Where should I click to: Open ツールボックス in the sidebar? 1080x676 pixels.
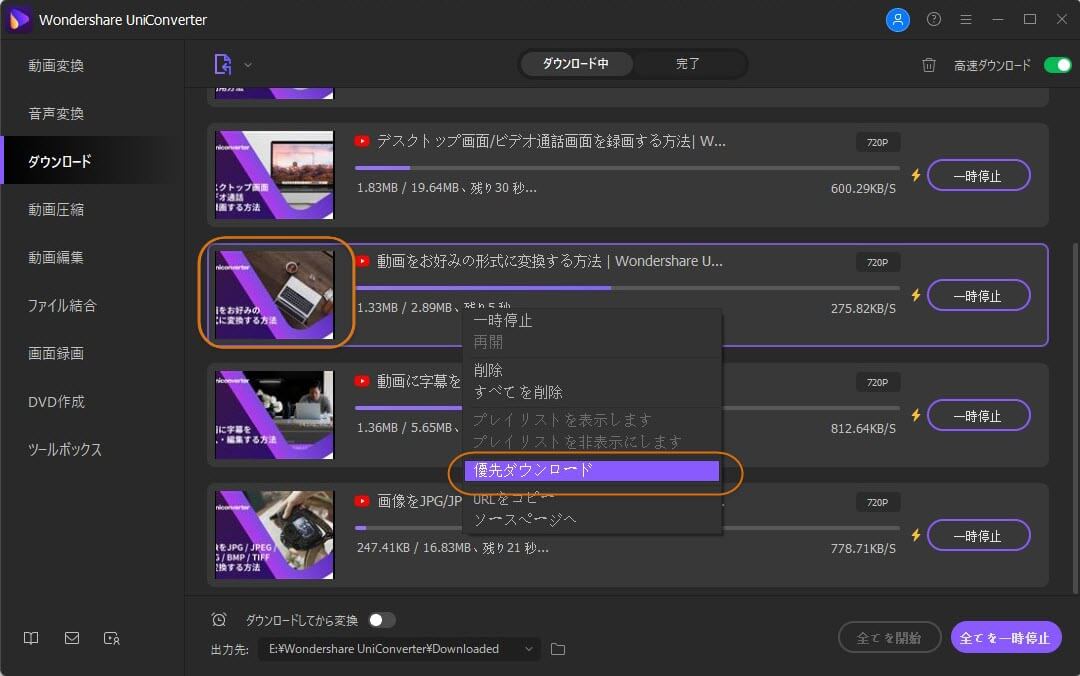(65, 449)
